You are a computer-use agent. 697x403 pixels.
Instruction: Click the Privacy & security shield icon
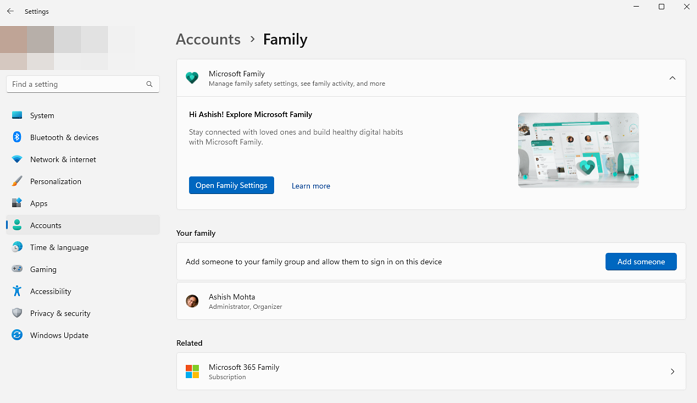point(17,313)
